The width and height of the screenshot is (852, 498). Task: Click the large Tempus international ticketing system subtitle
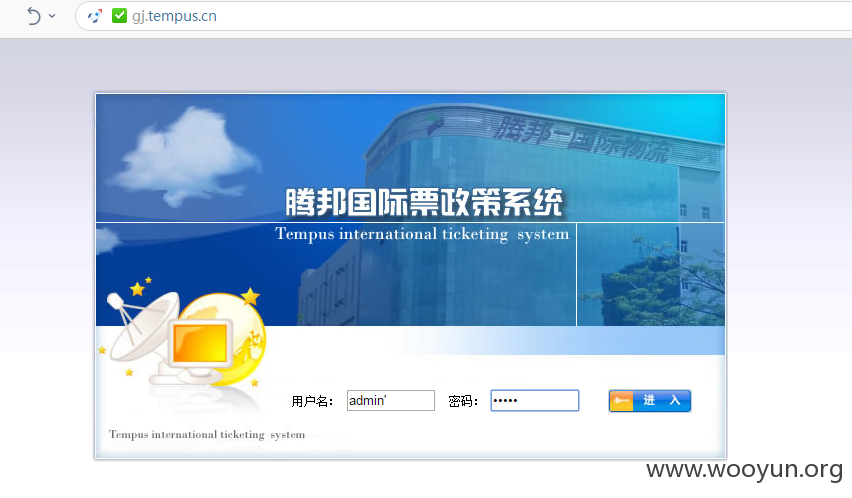click(422, 234)
